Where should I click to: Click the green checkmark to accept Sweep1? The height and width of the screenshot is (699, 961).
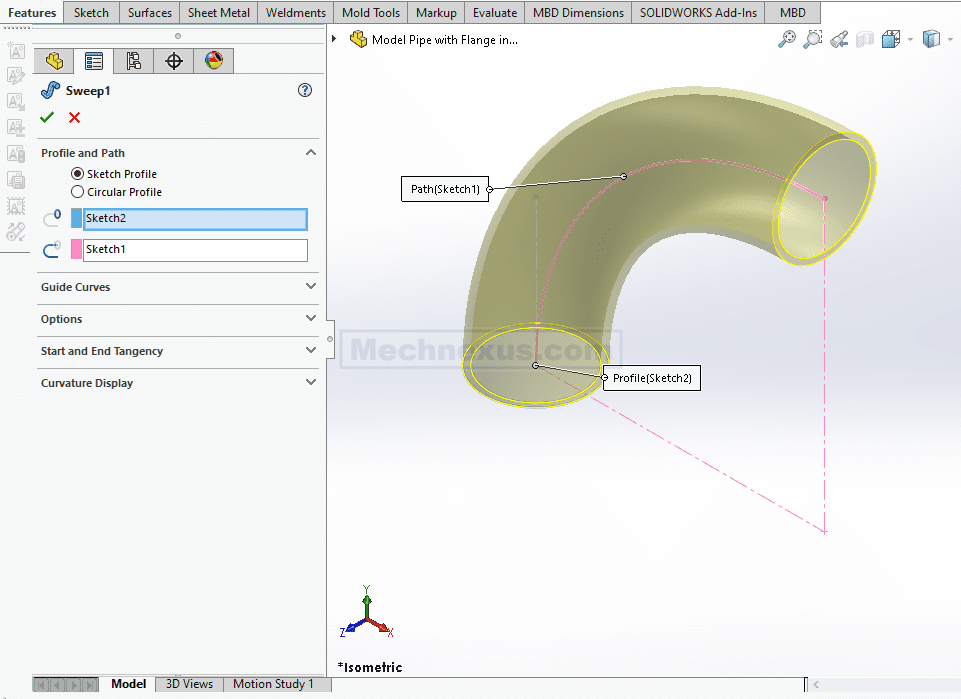pyautogui.click(x=46, y=118)
